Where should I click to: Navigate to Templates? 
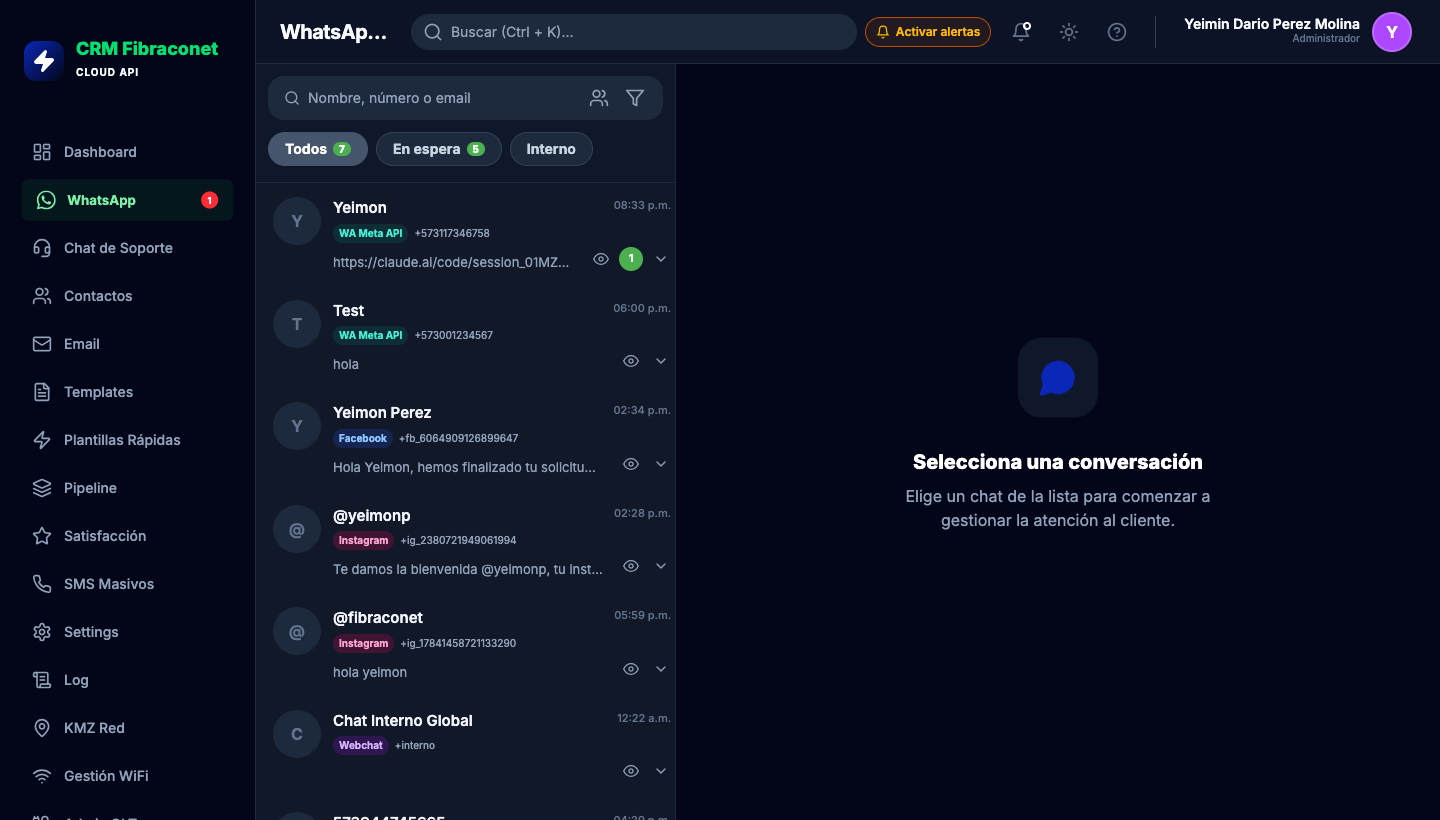127,392
